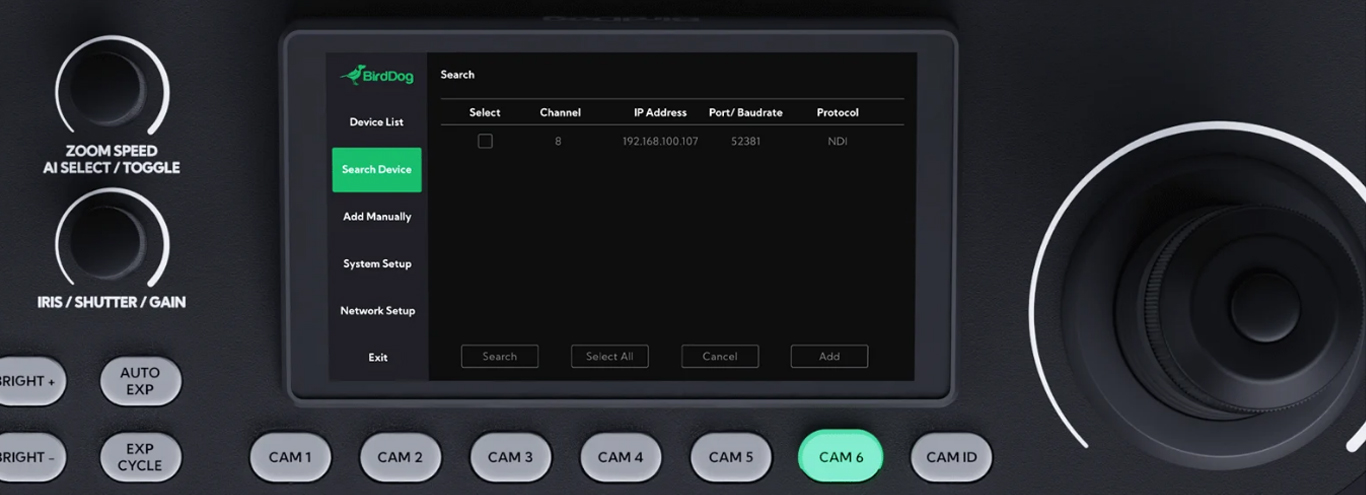Click the BirdDog logo

pos(377,75)
